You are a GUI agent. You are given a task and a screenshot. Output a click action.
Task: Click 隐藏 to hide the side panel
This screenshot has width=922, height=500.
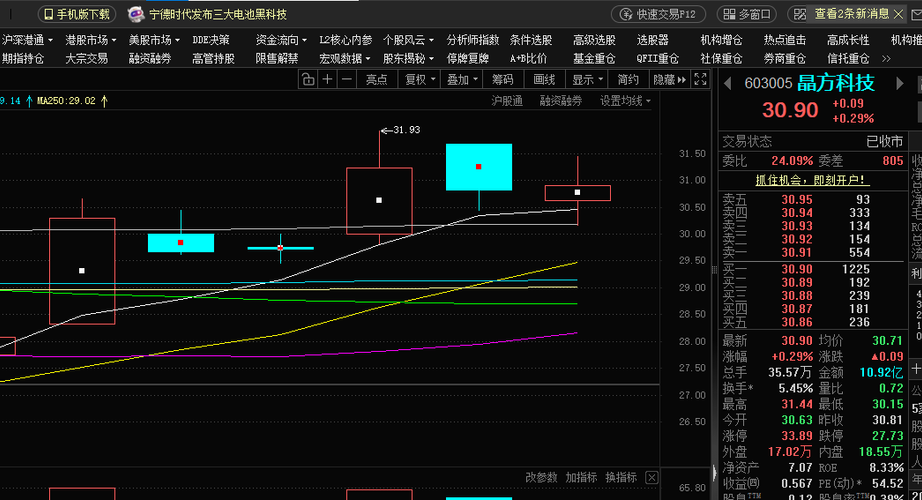coord(670,79)
